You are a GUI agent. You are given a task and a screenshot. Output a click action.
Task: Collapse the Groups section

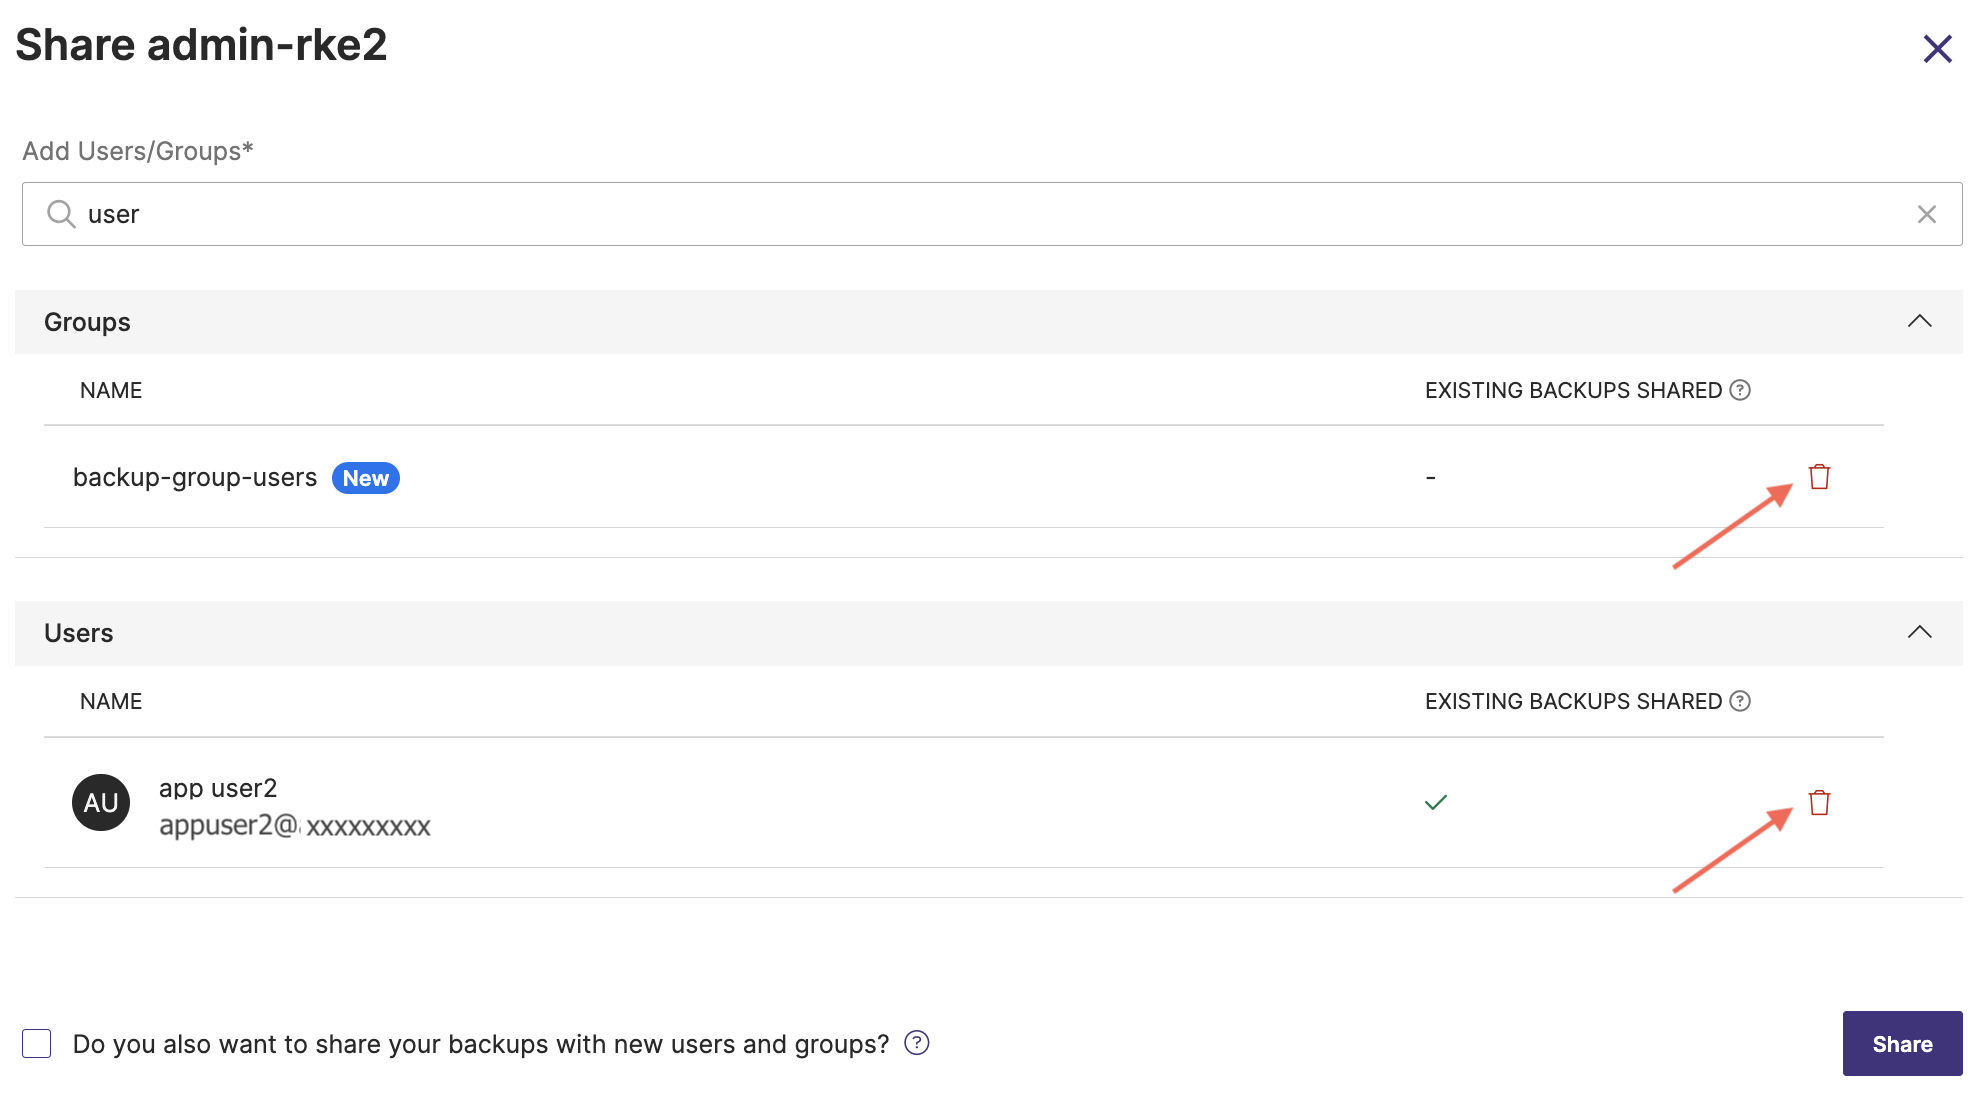point(1919,321)
